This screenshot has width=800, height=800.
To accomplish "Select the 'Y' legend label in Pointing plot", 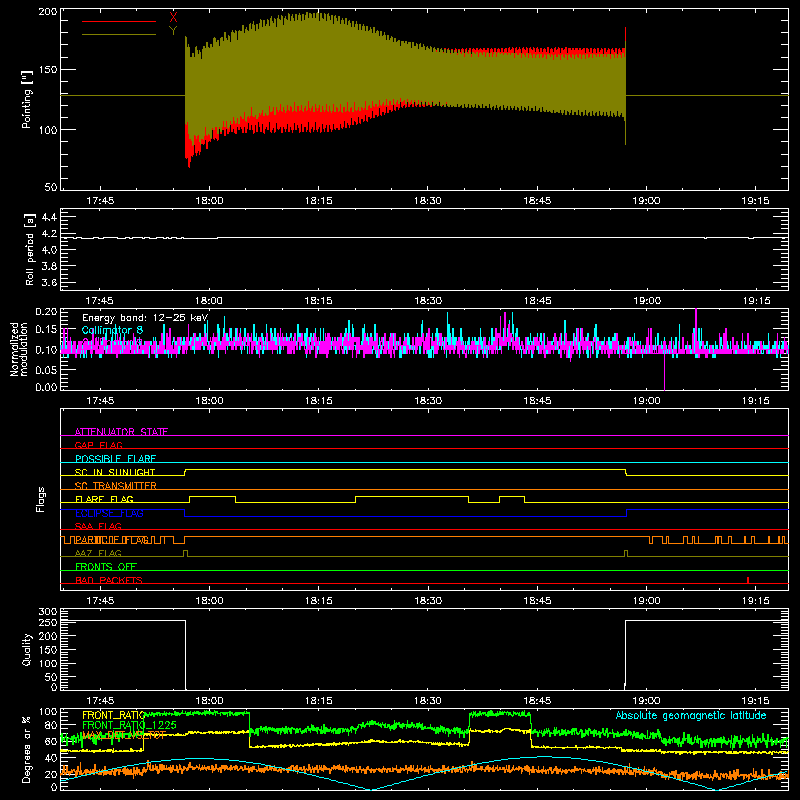I will pyautogui.click(x=173, y=31).
